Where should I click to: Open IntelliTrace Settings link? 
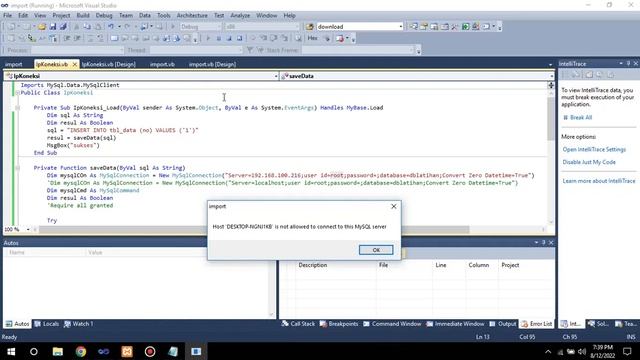[x=594, y=149]
